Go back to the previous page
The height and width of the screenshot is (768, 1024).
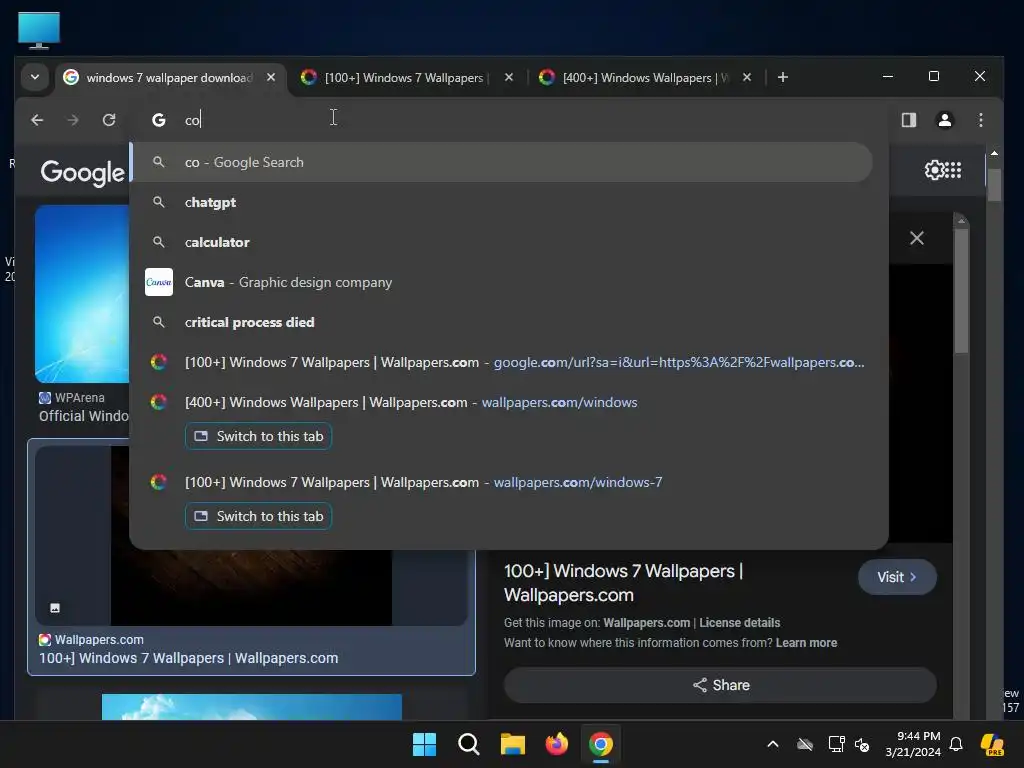37,120
